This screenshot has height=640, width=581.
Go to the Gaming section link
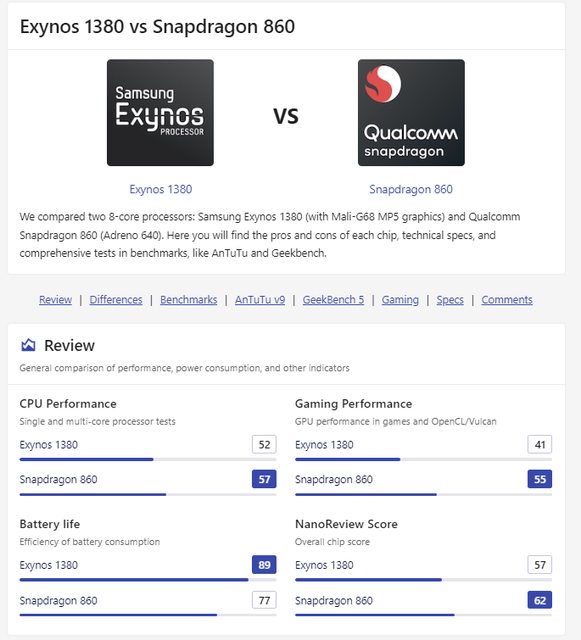[400, 300]
